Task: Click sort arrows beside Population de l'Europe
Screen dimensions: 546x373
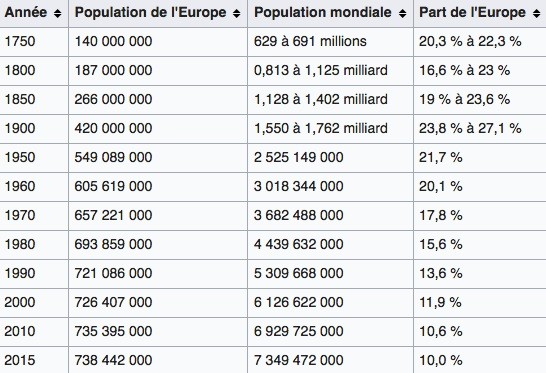Action: point(236,13)
